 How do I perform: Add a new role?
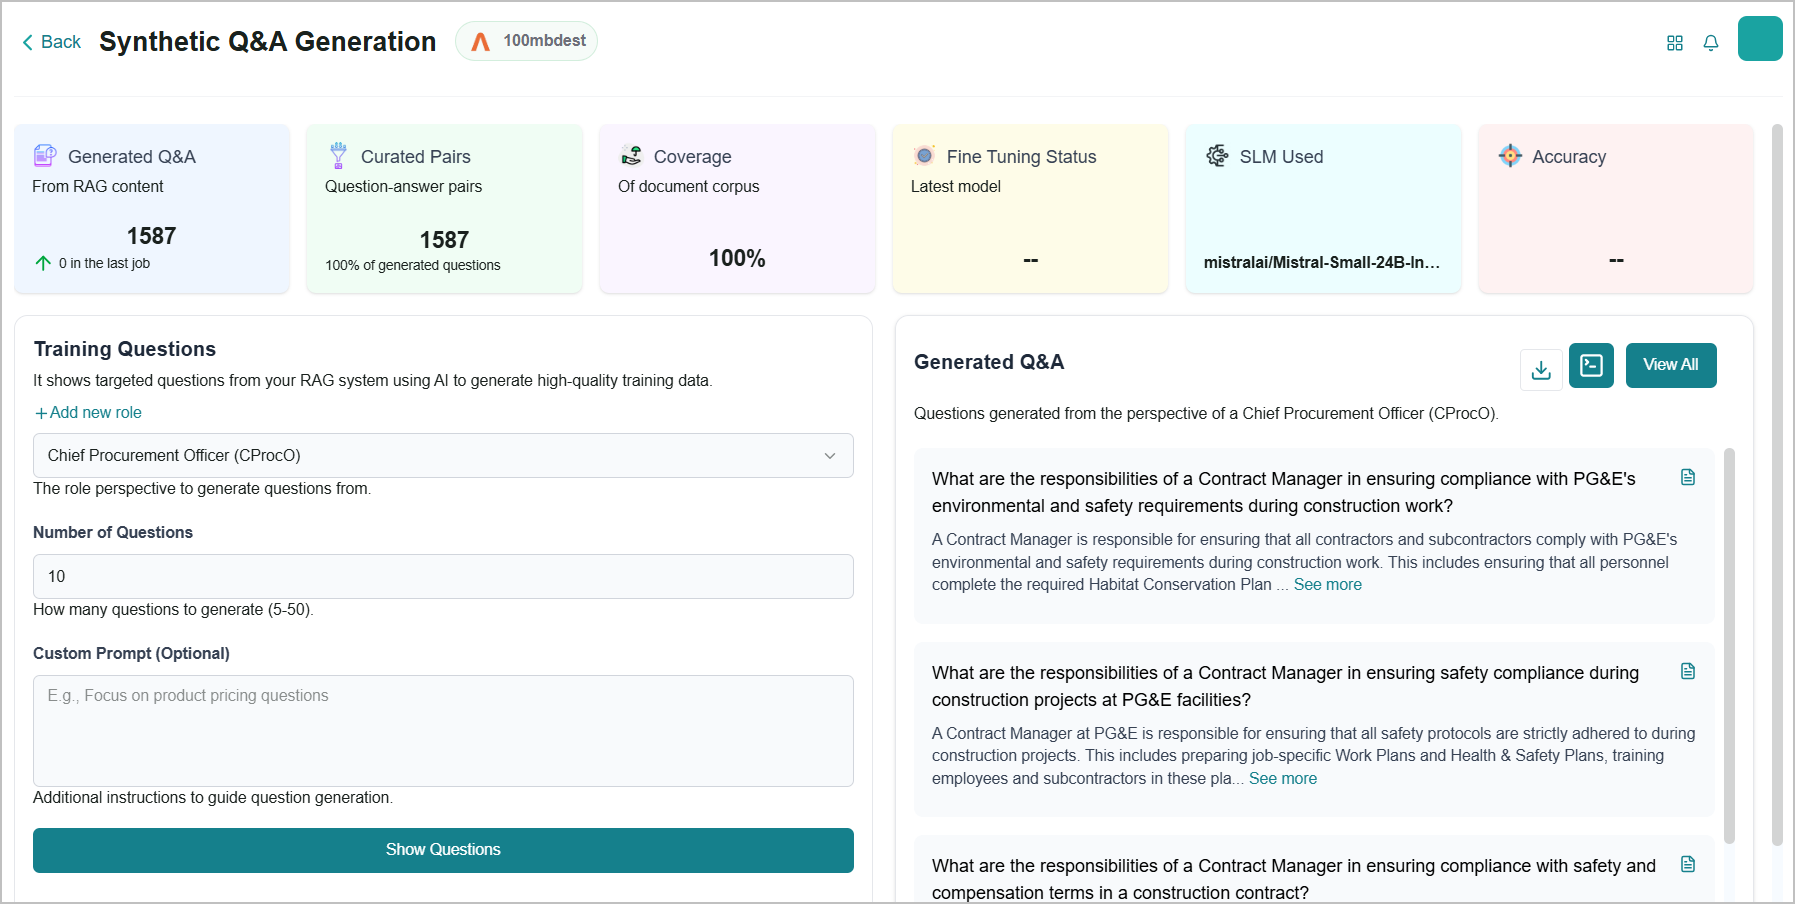coord(88,412)
